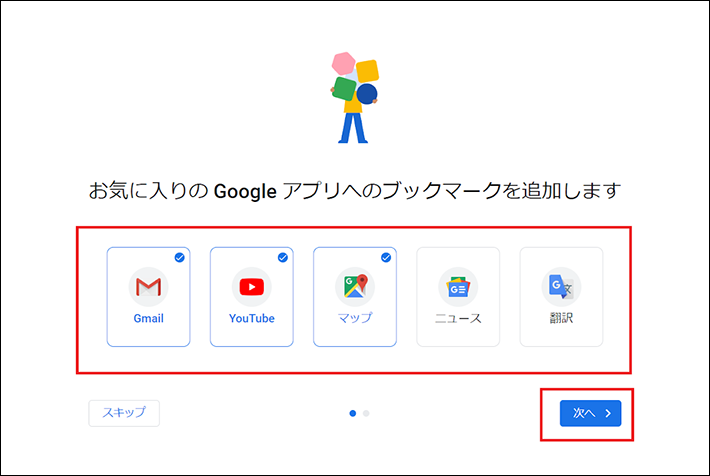Image resolution: width=710 pixels, height=476 pixels.
Task: Click the Gmail label text
Action: tap(149, 318)
